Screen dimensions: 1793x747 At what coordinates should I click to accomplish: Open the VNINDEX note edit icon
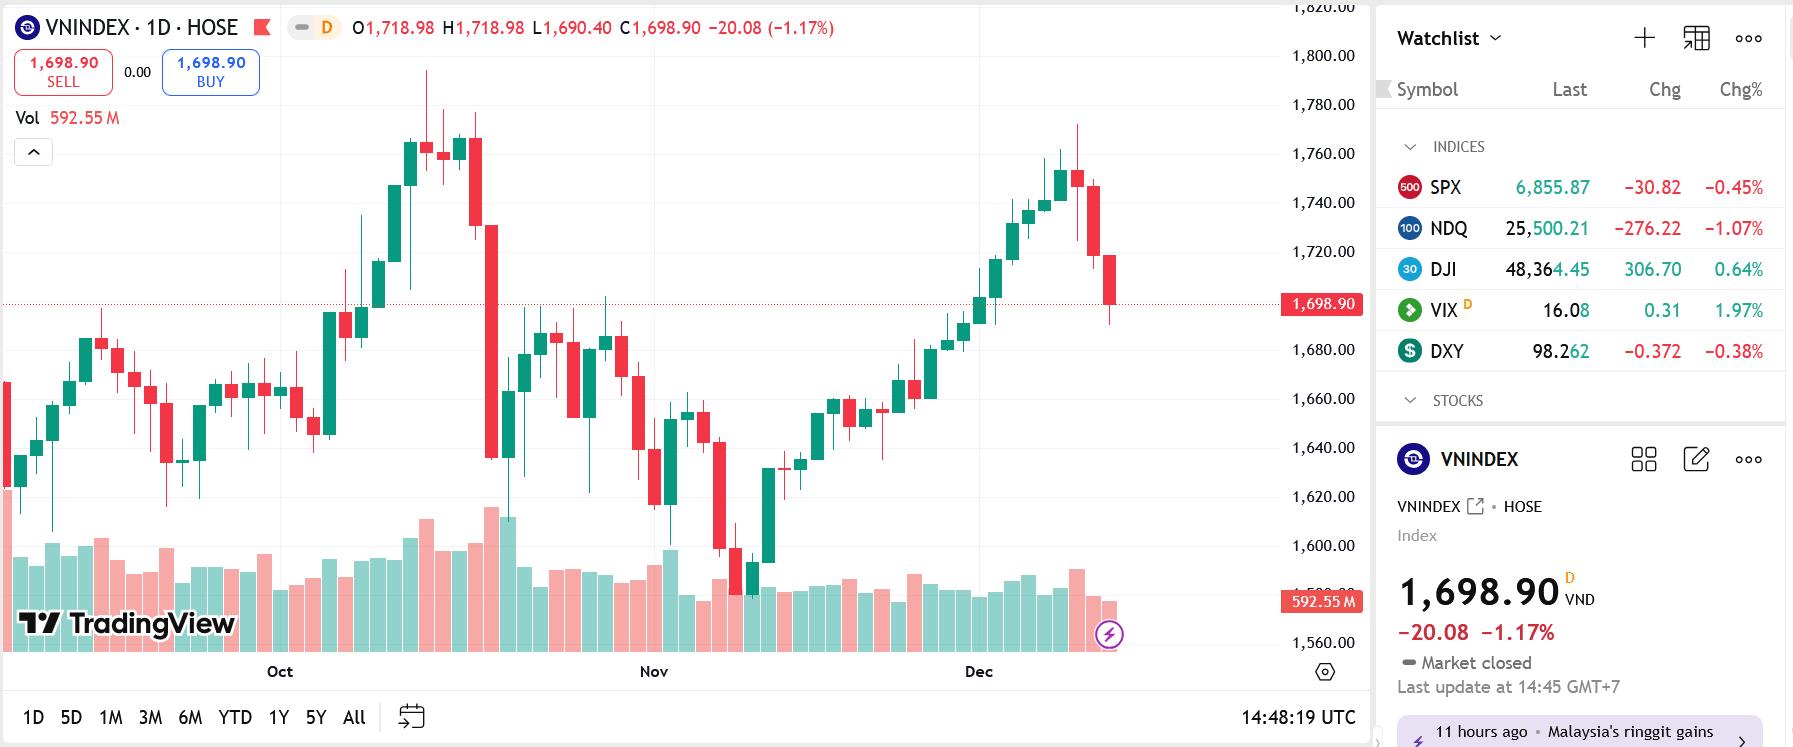(x=1696, y=459)
